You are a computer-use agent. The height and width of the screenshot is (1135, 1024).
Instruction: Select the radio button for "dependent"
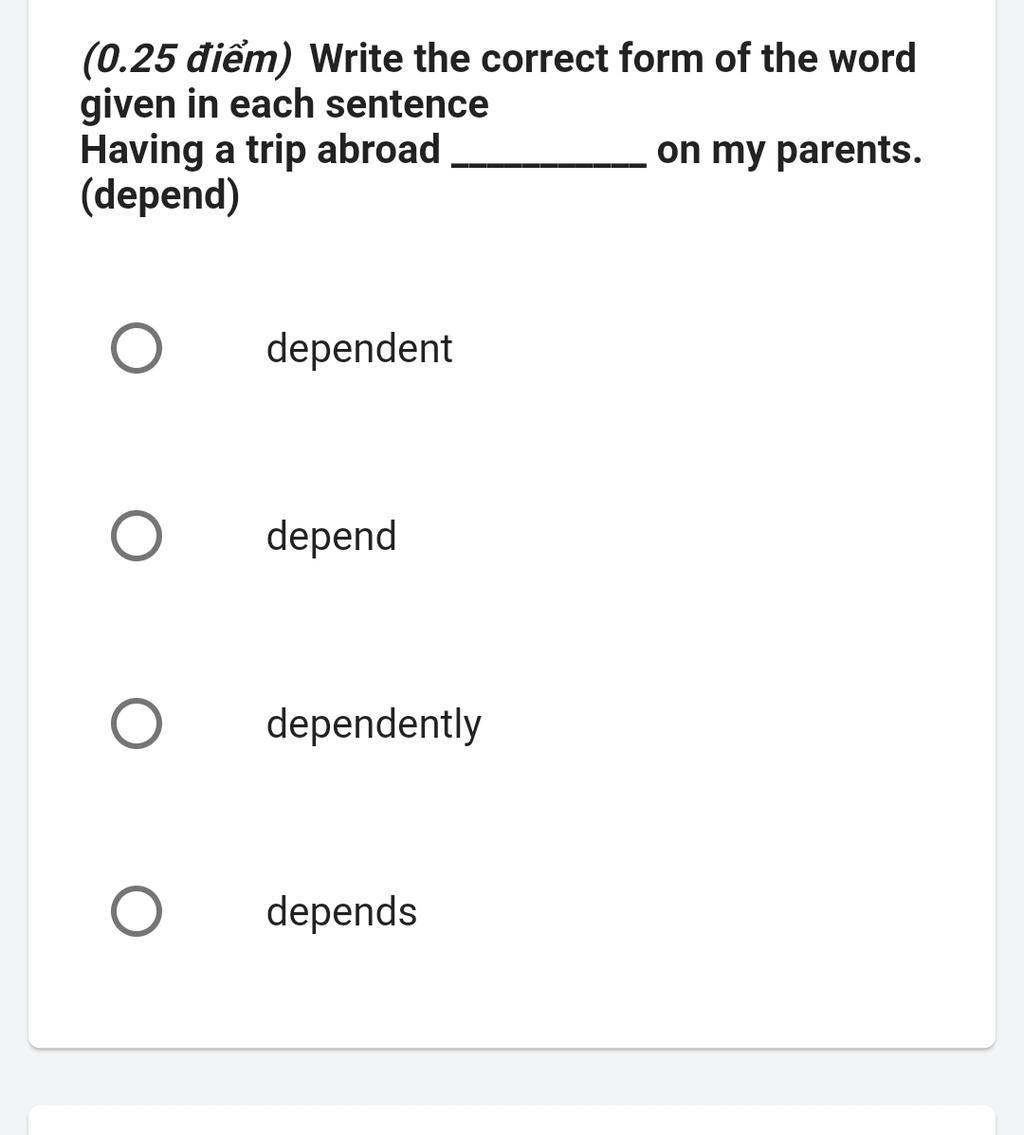pos(136,348)
